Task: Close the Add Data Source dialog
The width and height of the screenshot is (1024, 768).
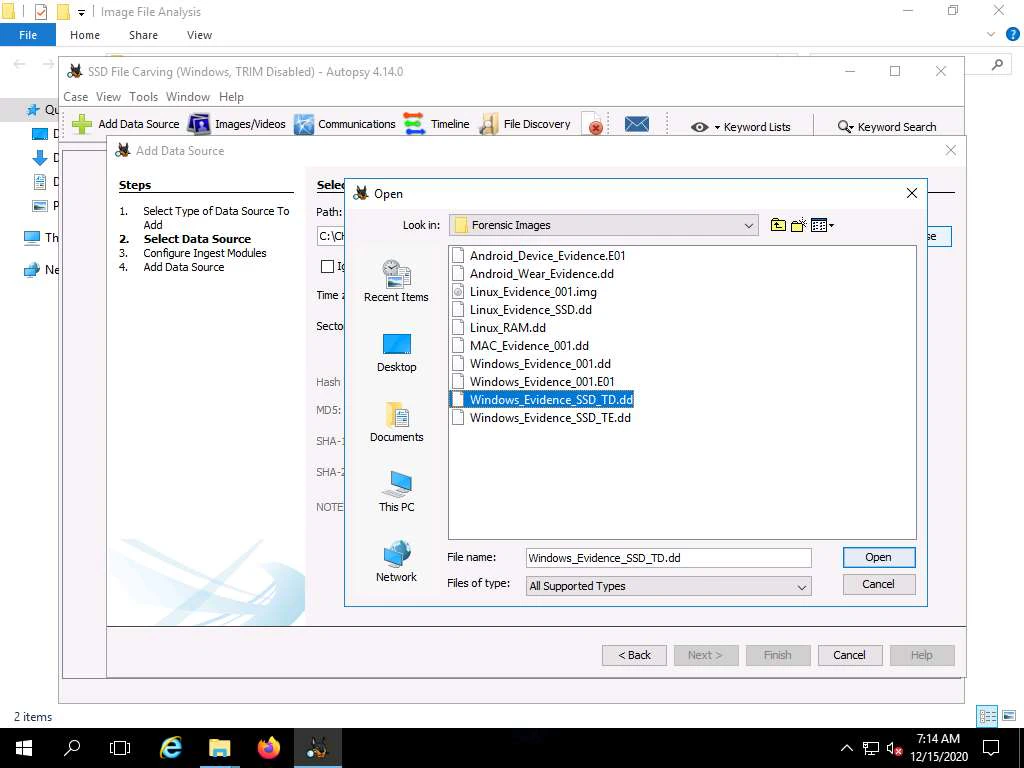Action: [x=950, y=150]
